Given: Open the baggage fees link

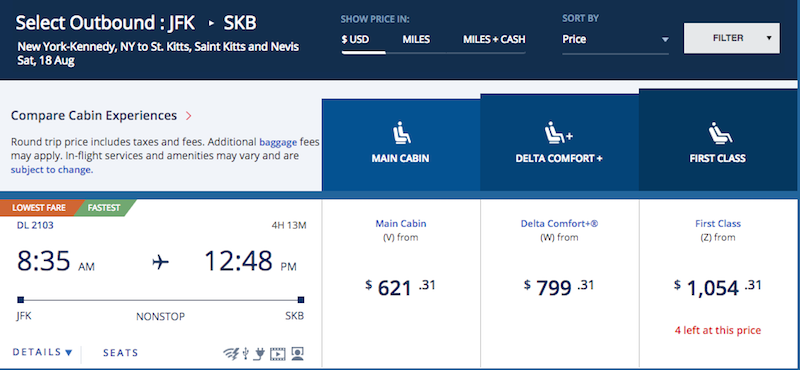Looking at the screenshot, I should (x=278, y=142).
